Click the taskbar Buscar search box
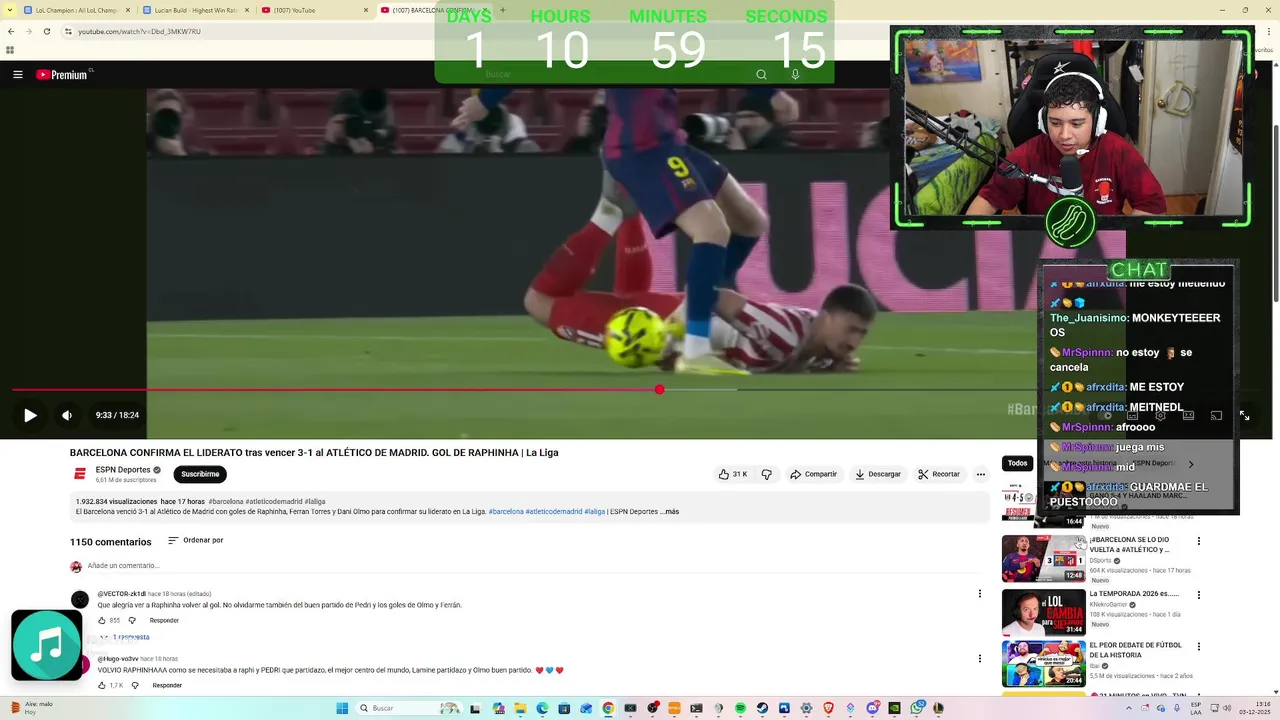 [x=409, y=708]
